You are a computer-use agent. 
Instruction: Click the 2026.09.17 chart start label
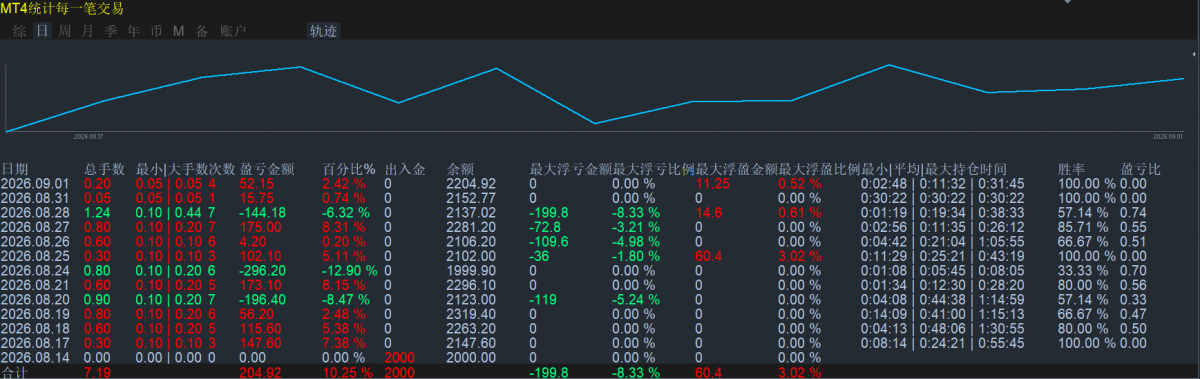89,137
